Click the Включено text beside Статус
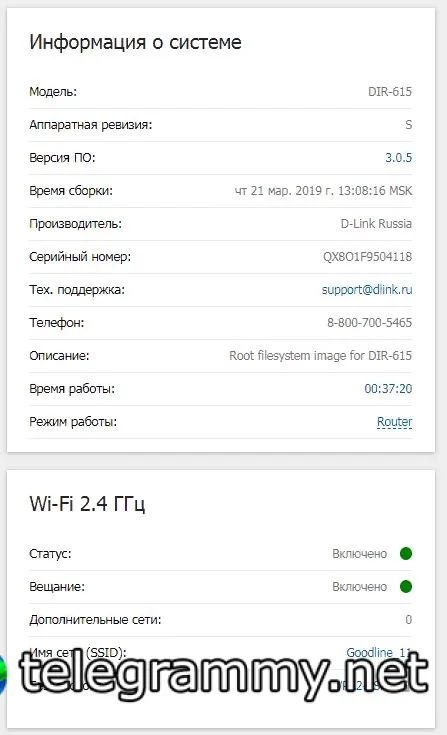Screen dimensions: 447x735 coord(359,554)
